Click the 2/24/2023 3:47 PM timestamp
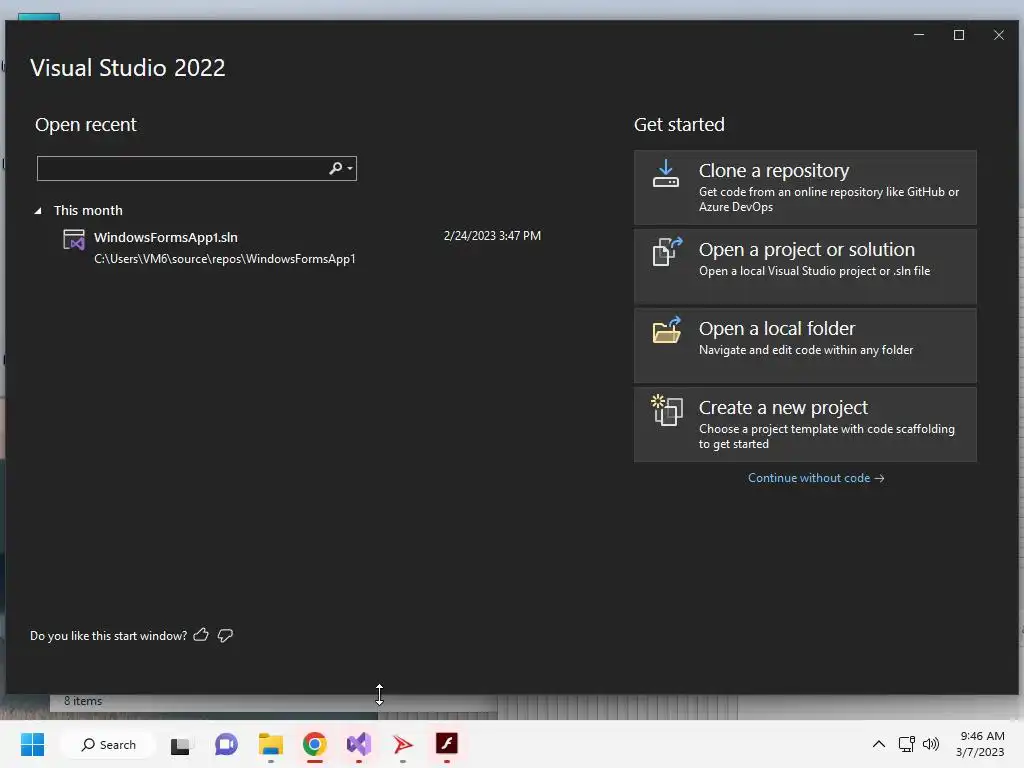This screenshot has width=1024, height=768. tap(492, 236)
